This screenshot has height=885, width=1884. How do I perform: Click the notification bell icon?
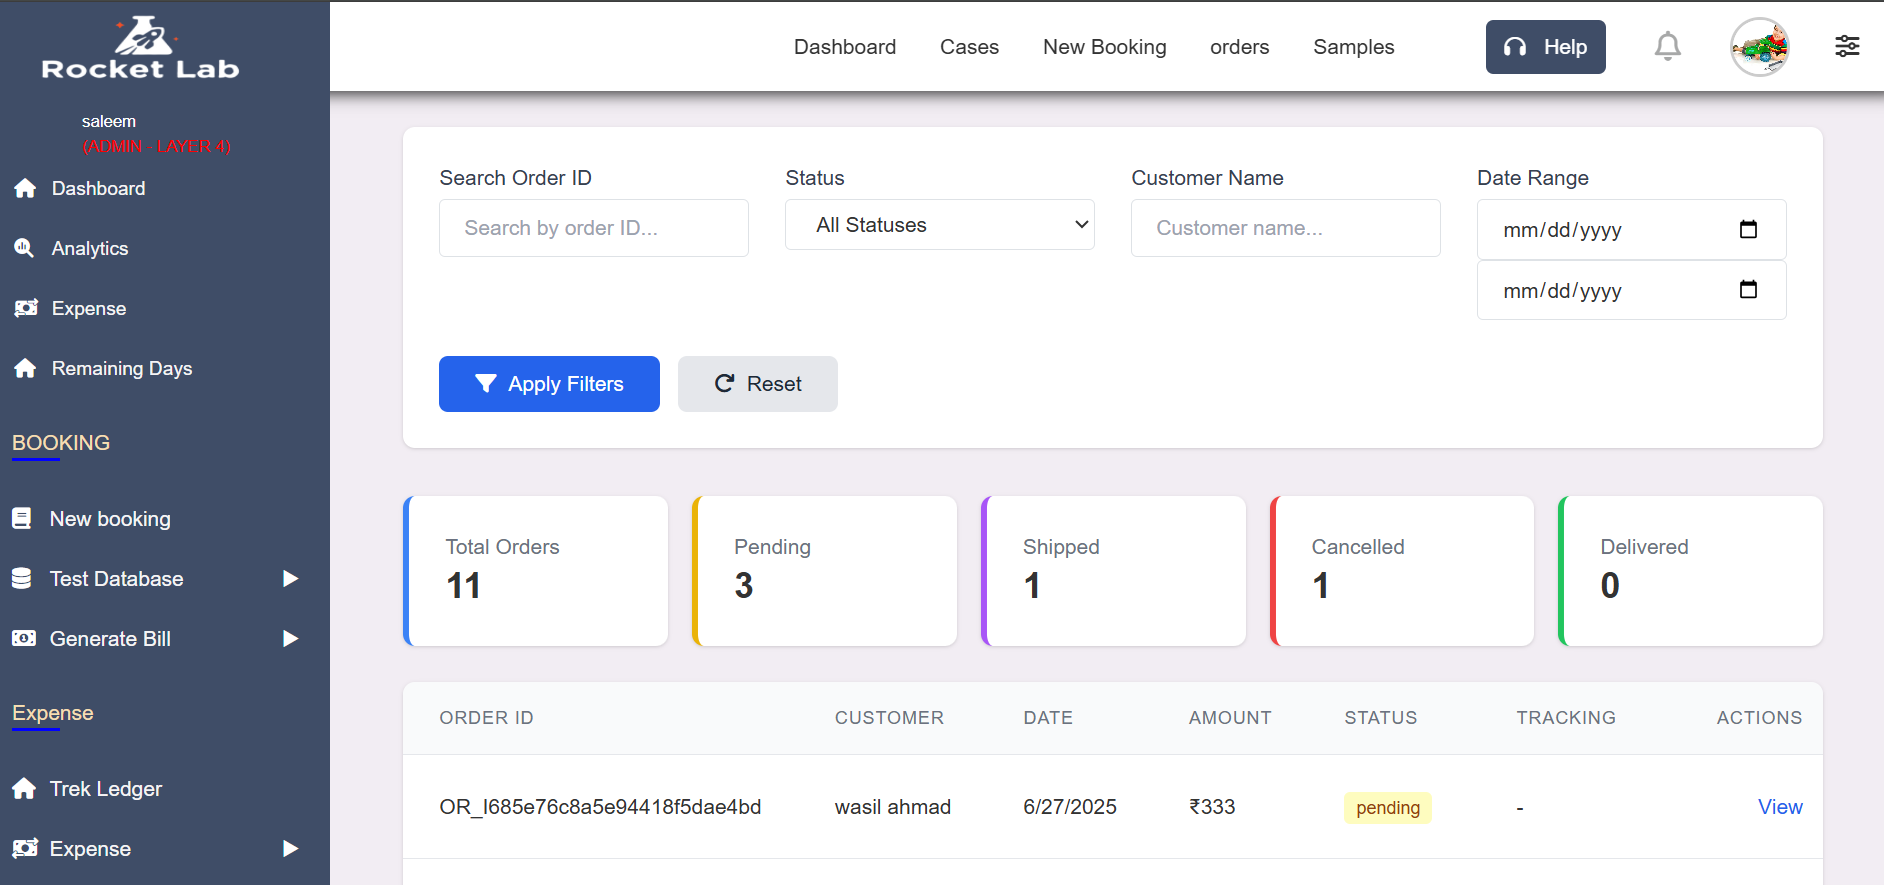click(1667, 46)
